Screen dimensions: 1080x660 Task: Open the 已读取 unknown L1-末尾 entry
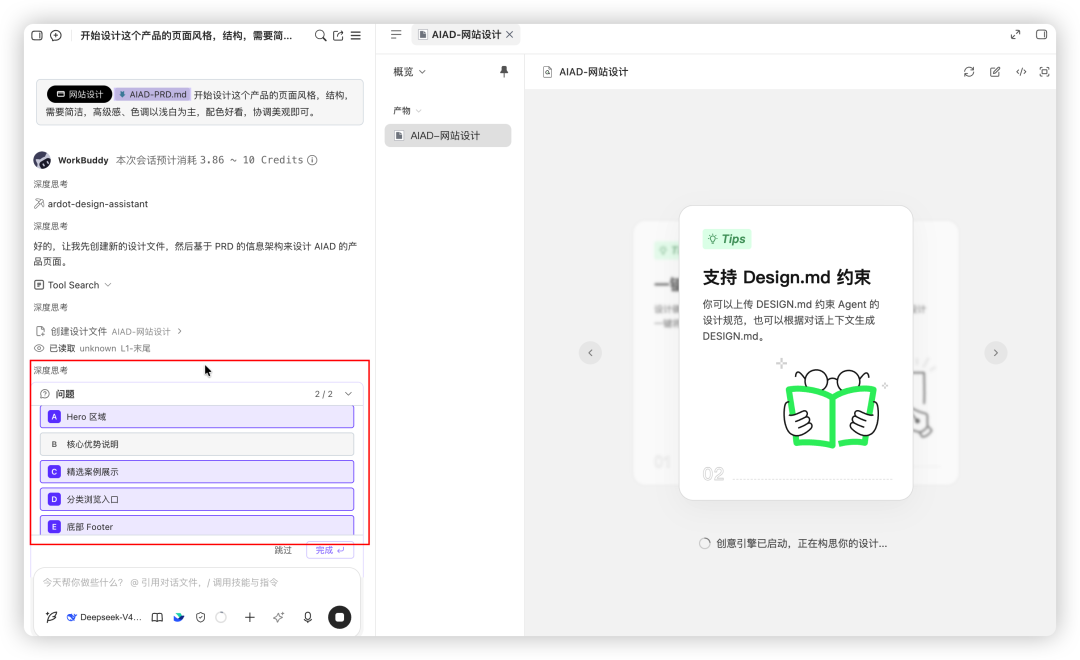point(92,349)
